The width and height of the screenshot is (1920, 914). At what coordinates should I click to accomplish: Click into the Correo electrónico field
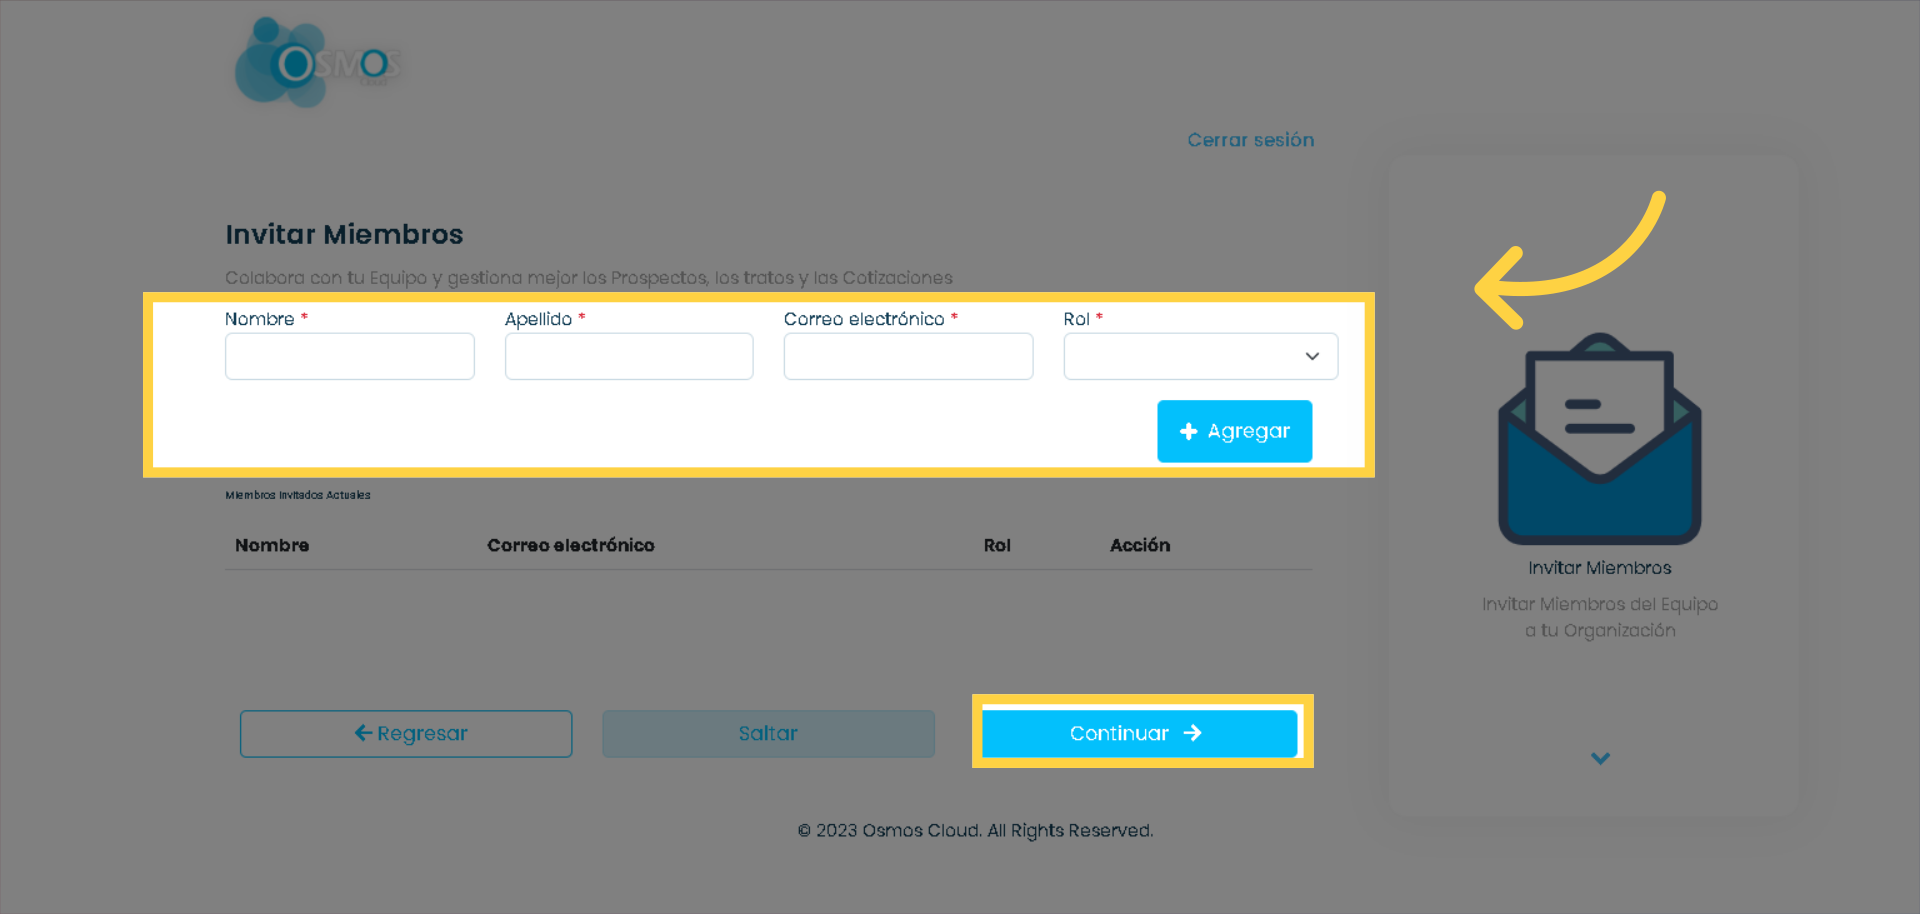click(x=908, y=356)
